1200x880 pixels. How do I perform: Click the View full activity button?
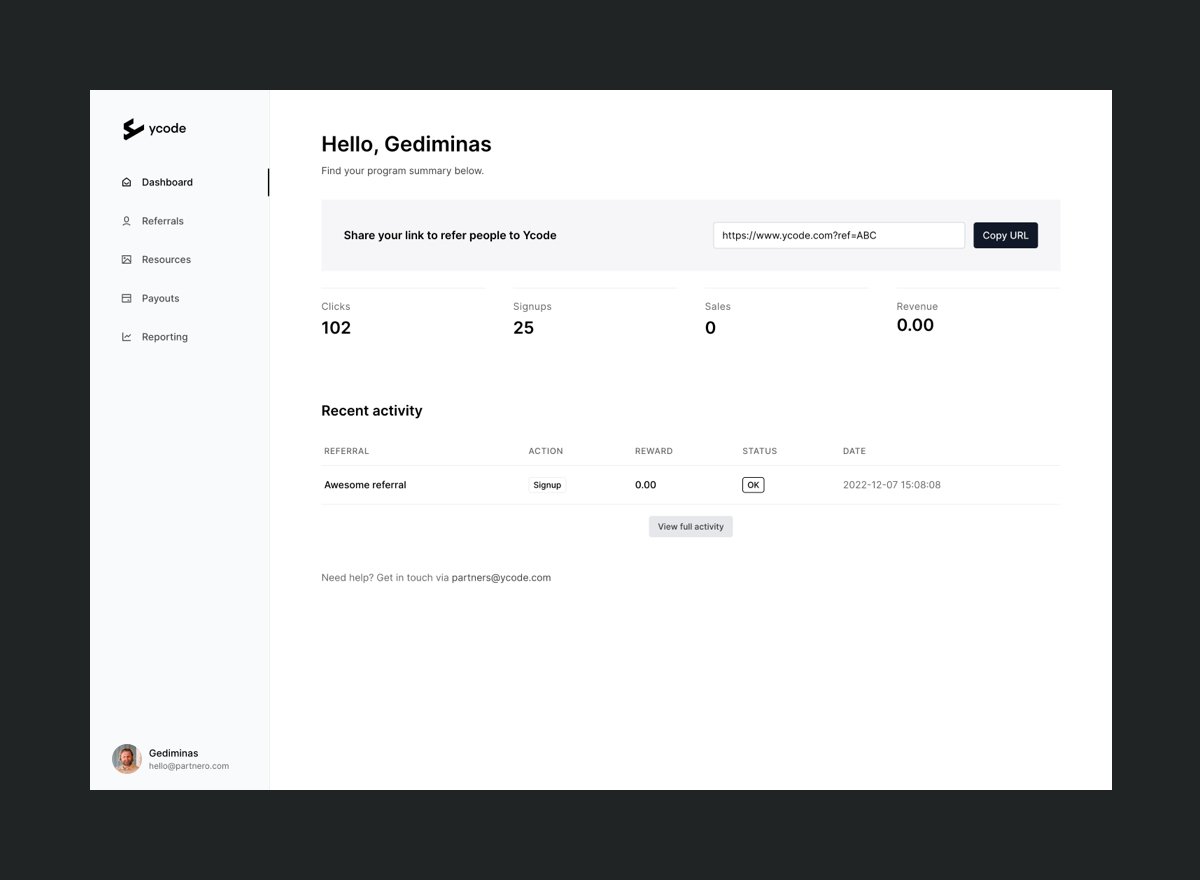click(691, 527)
